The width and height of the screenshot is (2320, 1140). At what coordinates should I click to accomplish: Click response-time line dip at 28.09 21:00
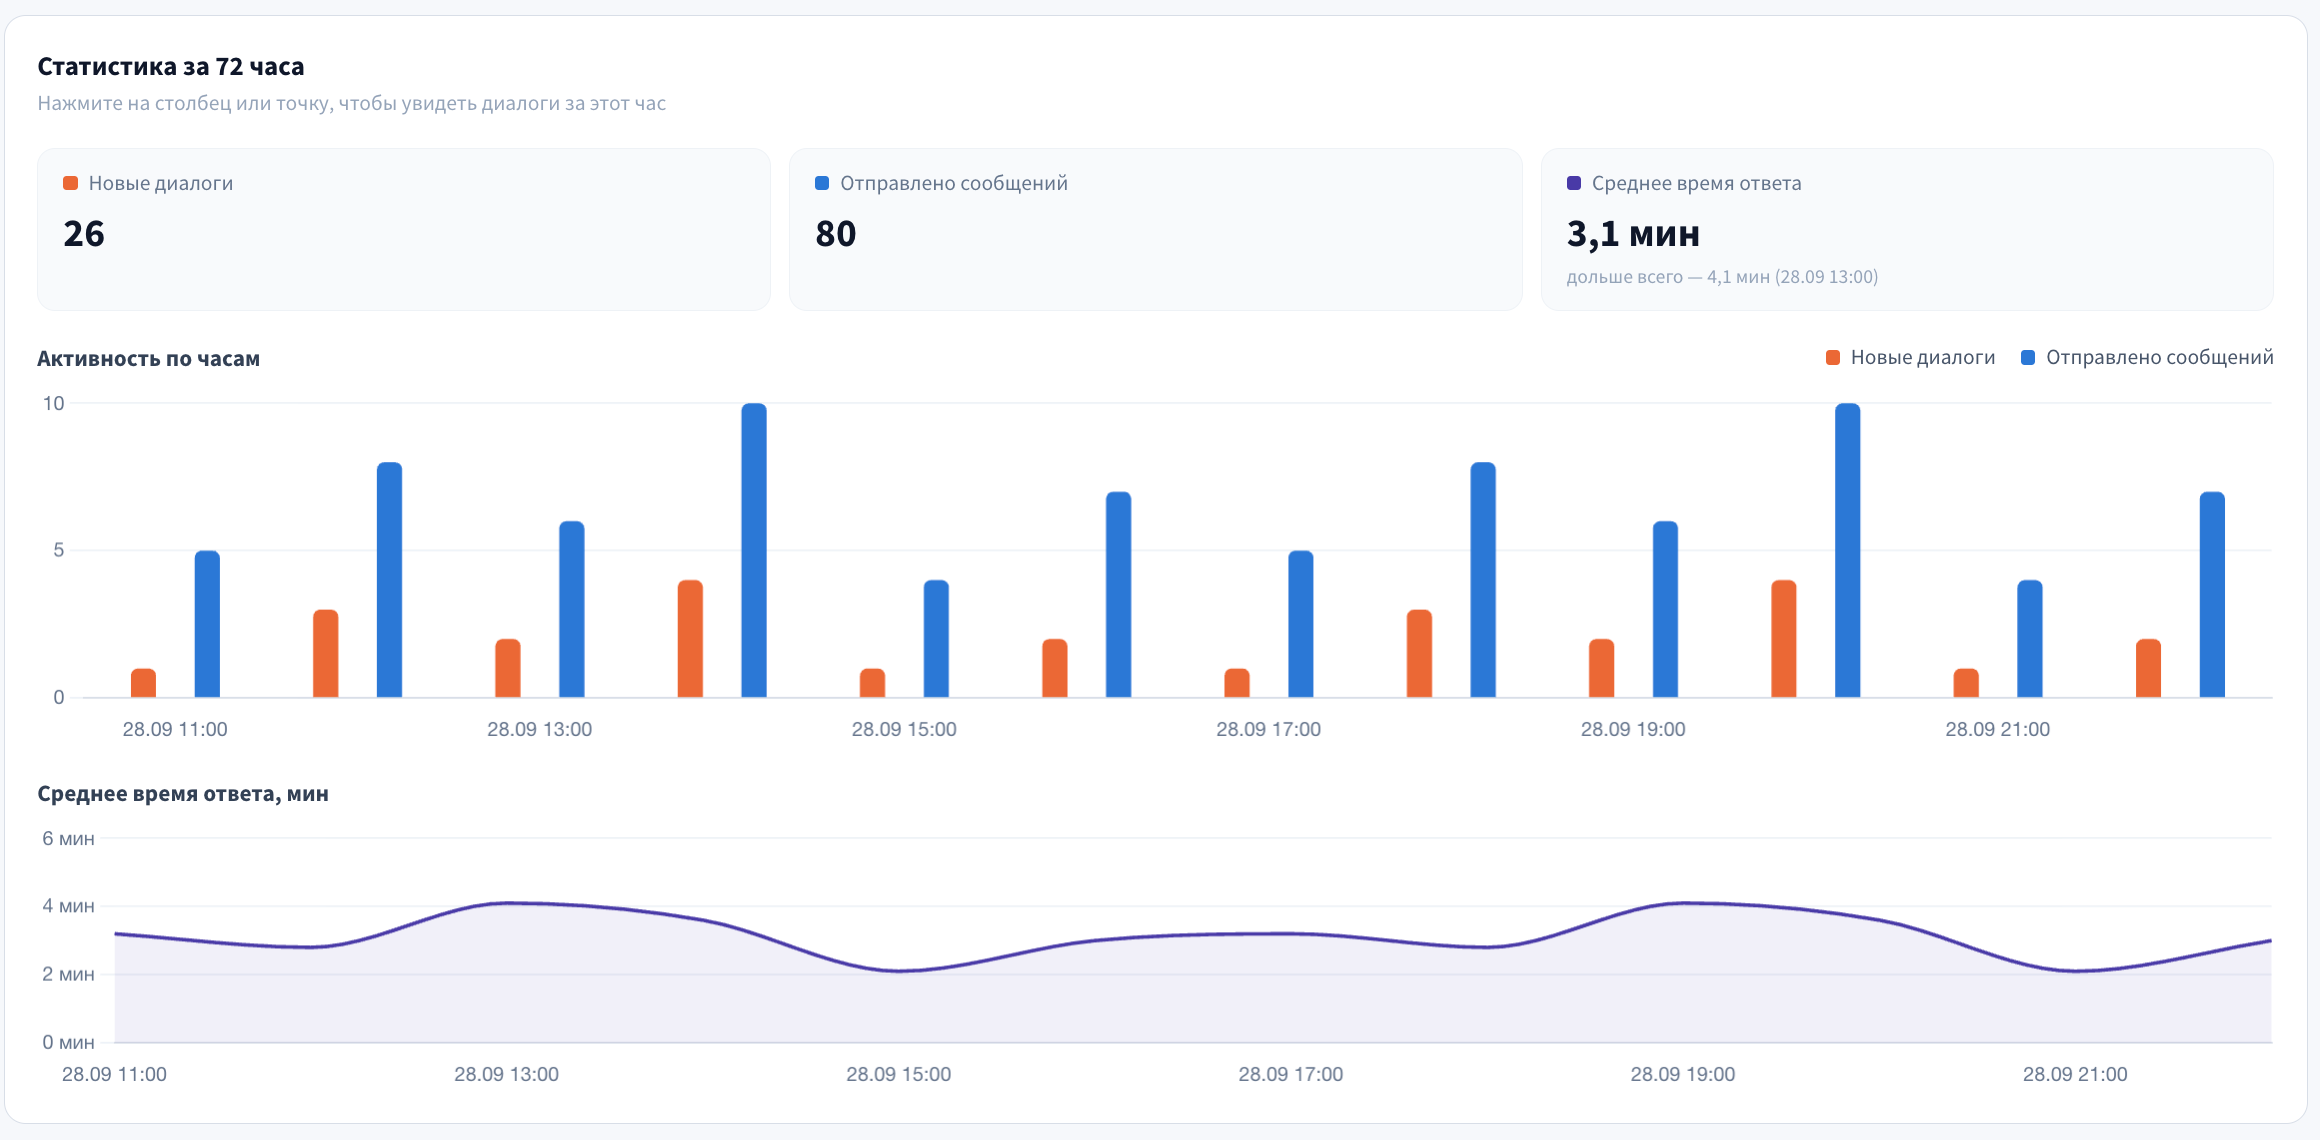[x=2075, y=971]
